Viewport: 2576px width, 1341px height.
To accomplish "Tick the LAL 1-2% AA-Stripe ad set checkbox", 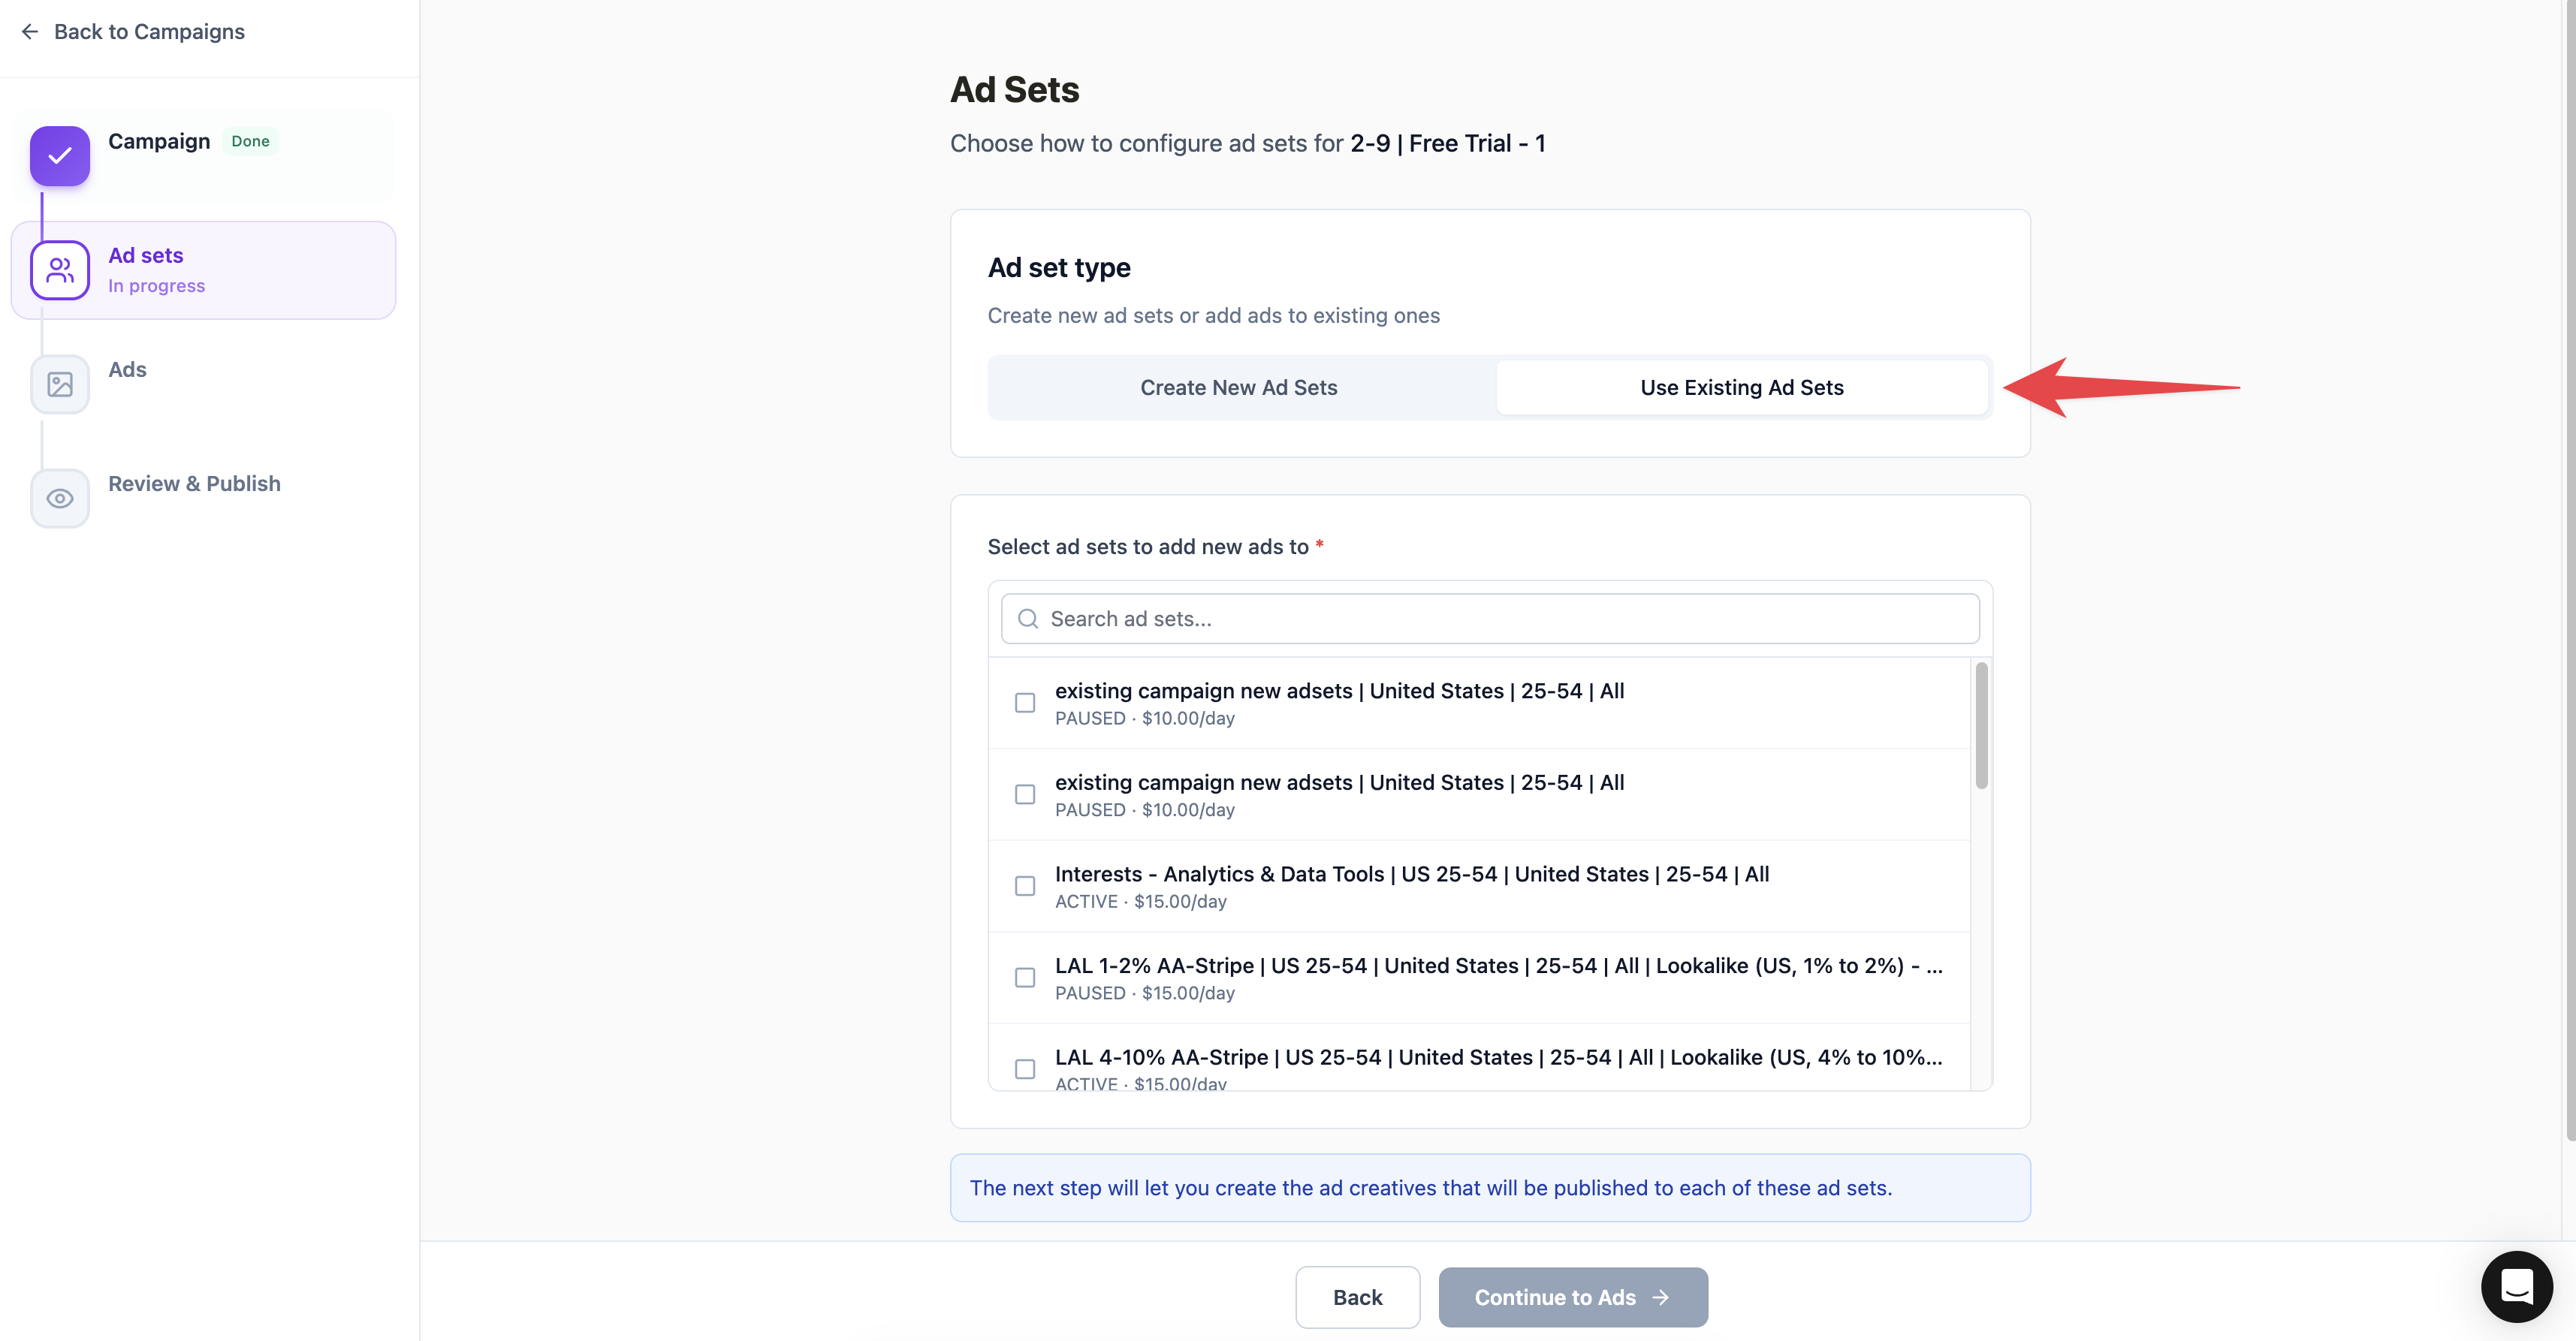I will click(x=1025, y=978).
